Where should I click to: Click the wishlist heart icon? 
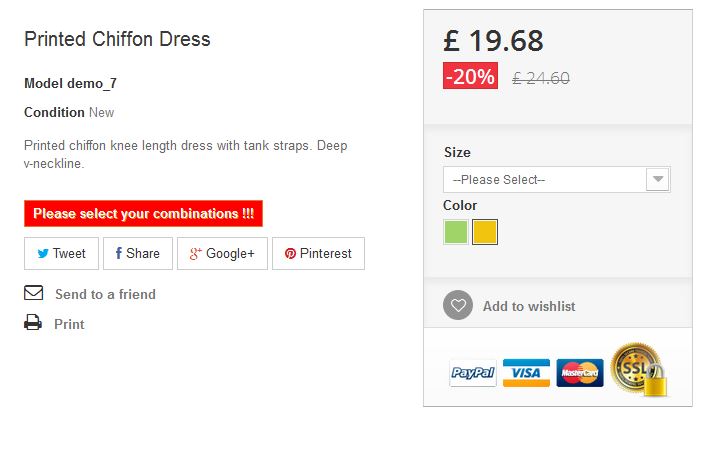coord(458,306)
